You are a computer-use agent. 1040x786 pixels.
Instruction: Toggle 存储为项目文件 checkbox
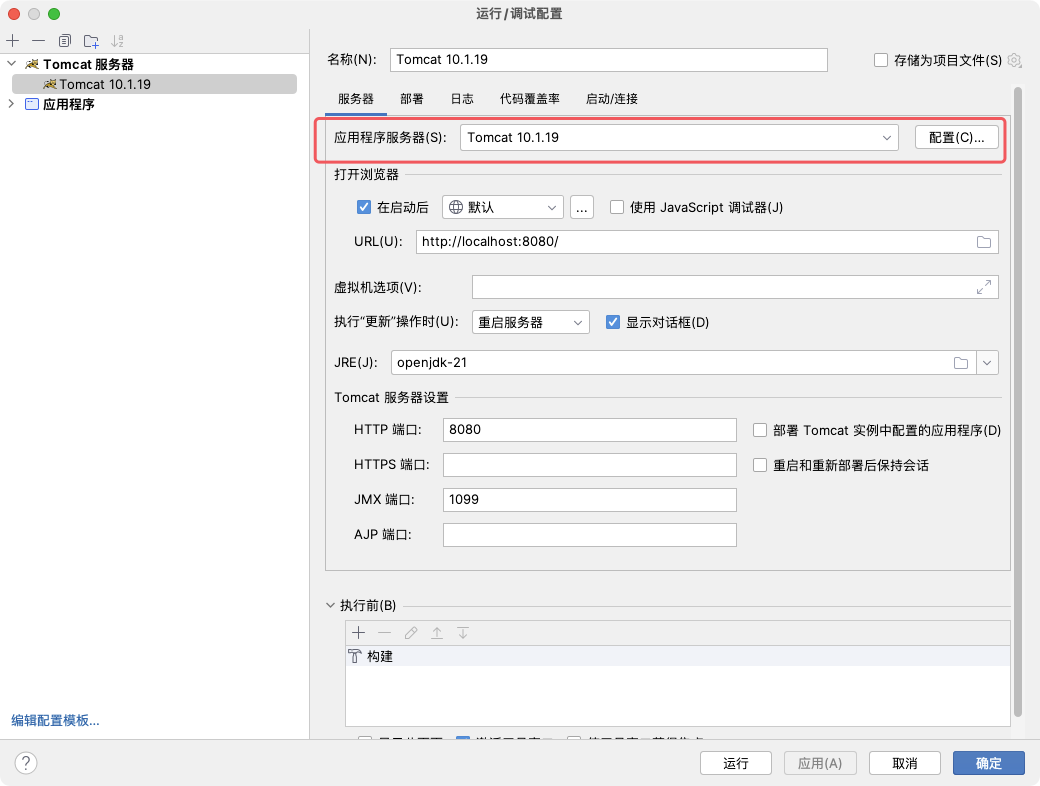pyautogui.click(x=881, y=60)
